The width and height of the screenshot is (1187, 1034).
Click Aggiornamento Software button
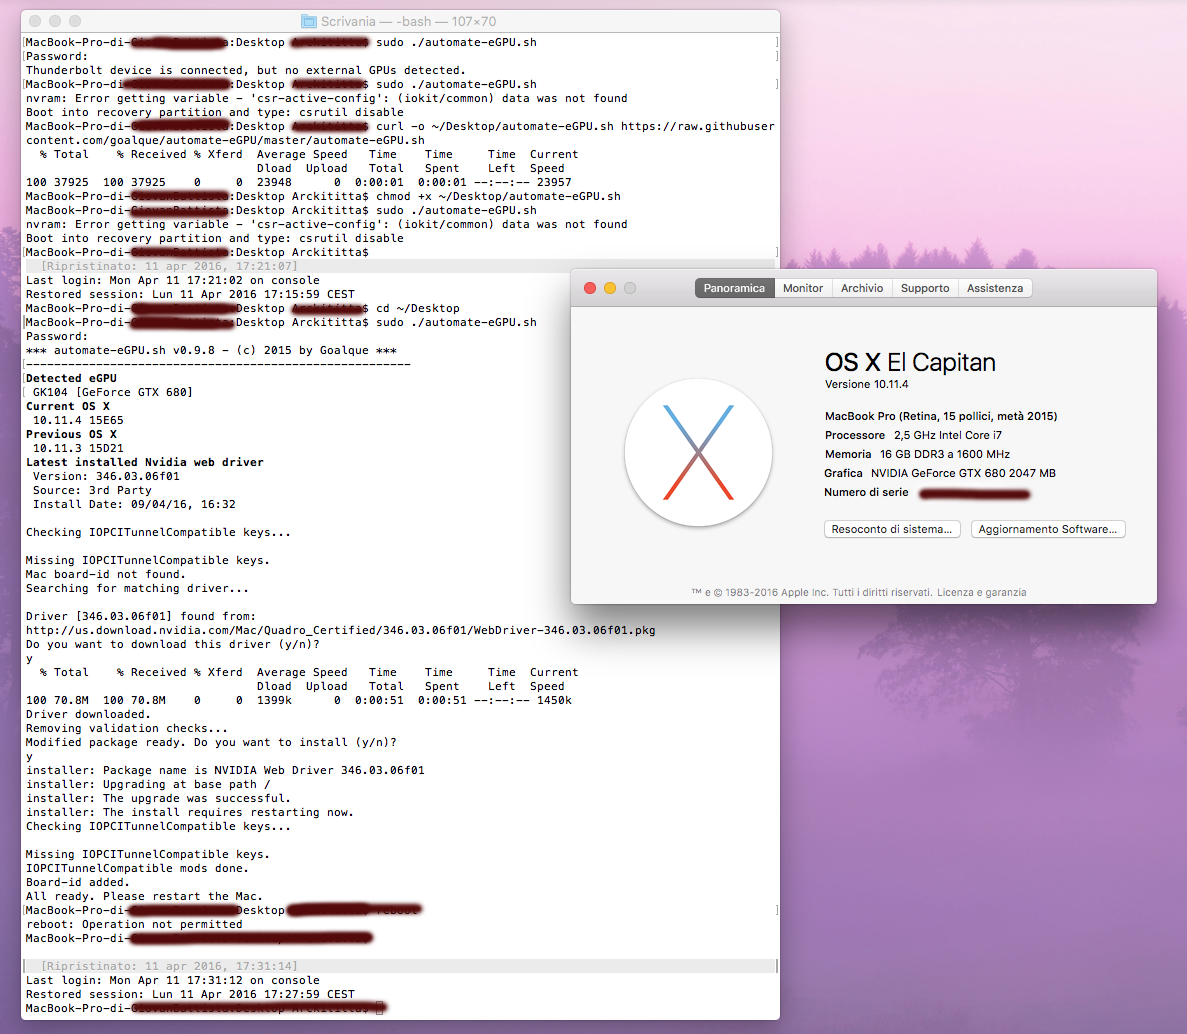coord(1048,529)
